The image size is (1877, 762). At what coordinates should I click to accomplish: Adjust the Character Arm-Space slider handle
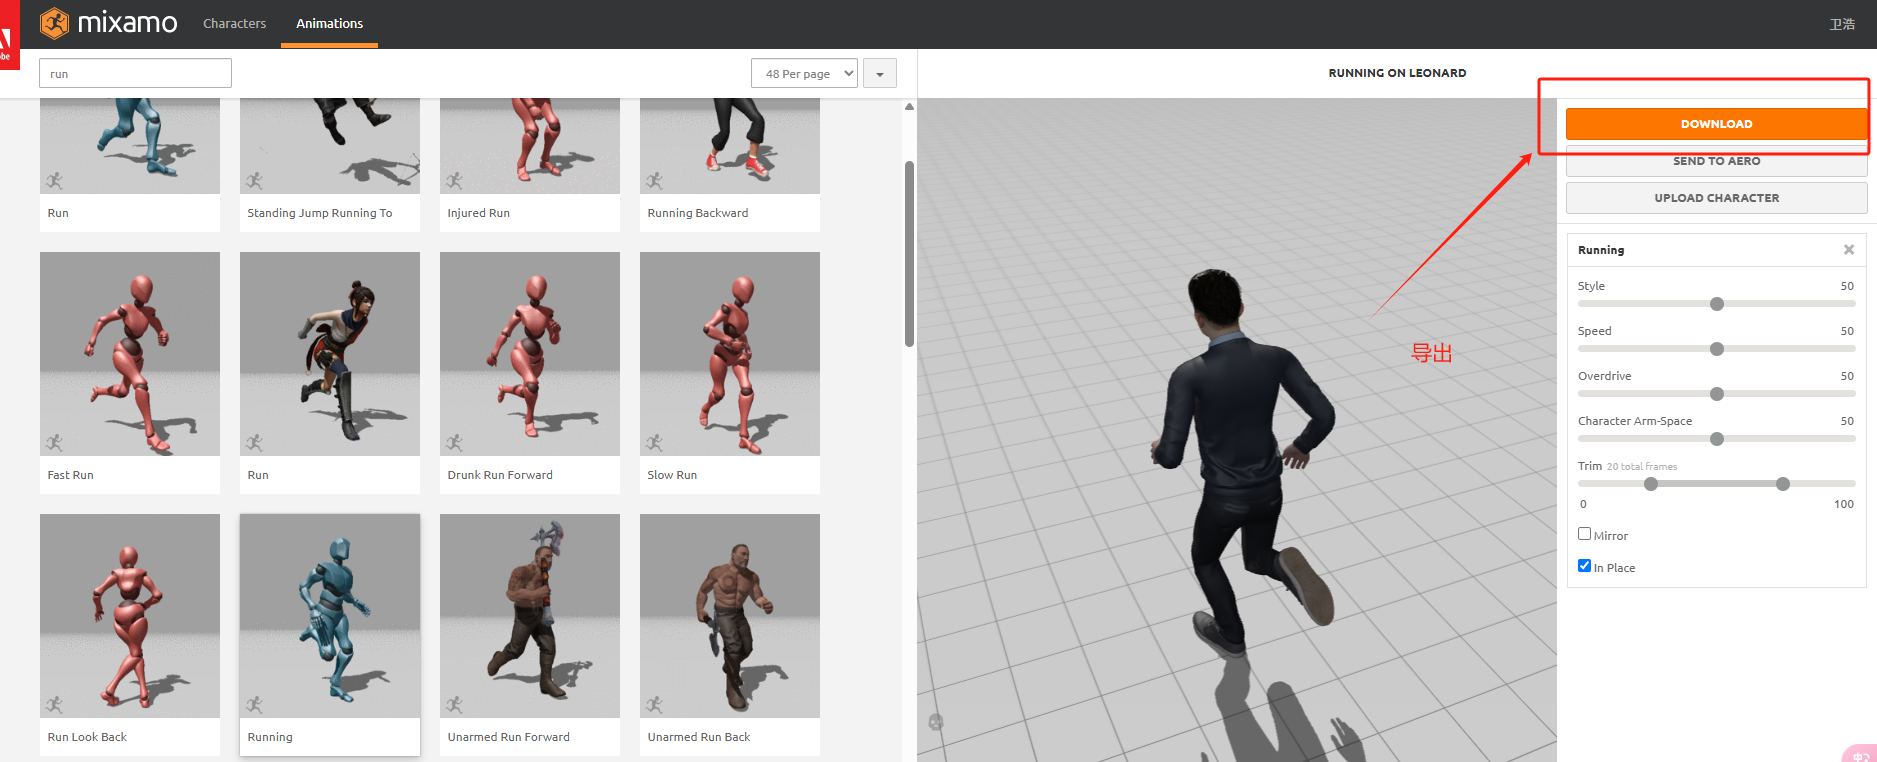coord(1717,439)
